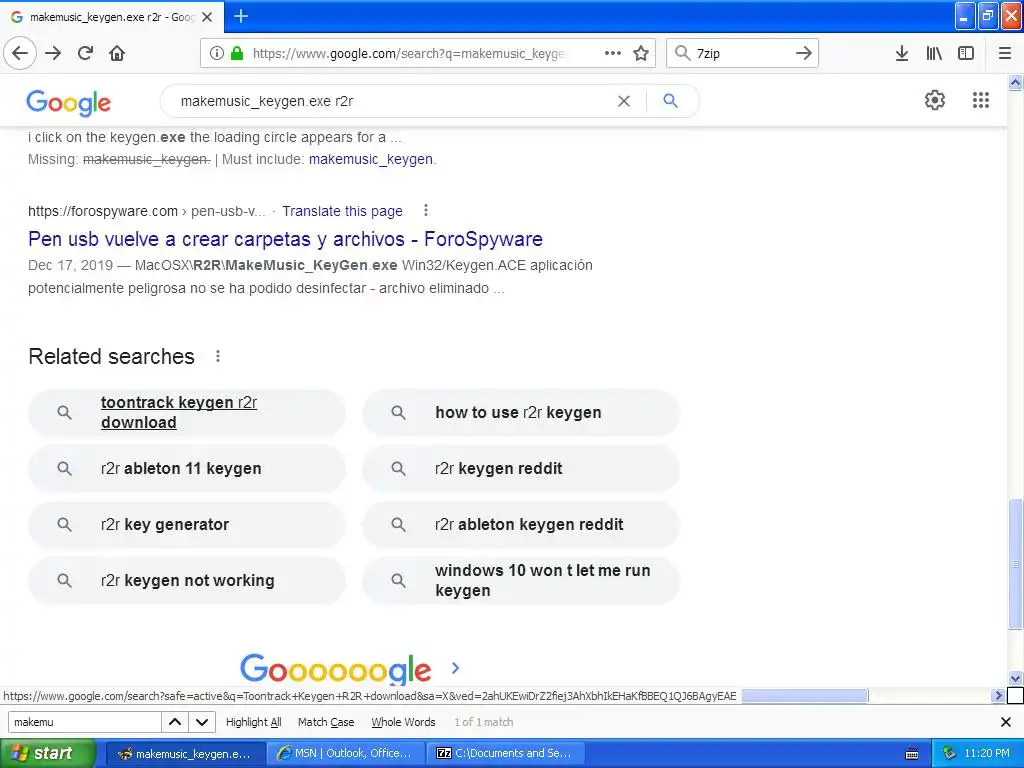Search r2r keygen not working
This screenshot has height=768, width=1024.
tap(187, 580)
